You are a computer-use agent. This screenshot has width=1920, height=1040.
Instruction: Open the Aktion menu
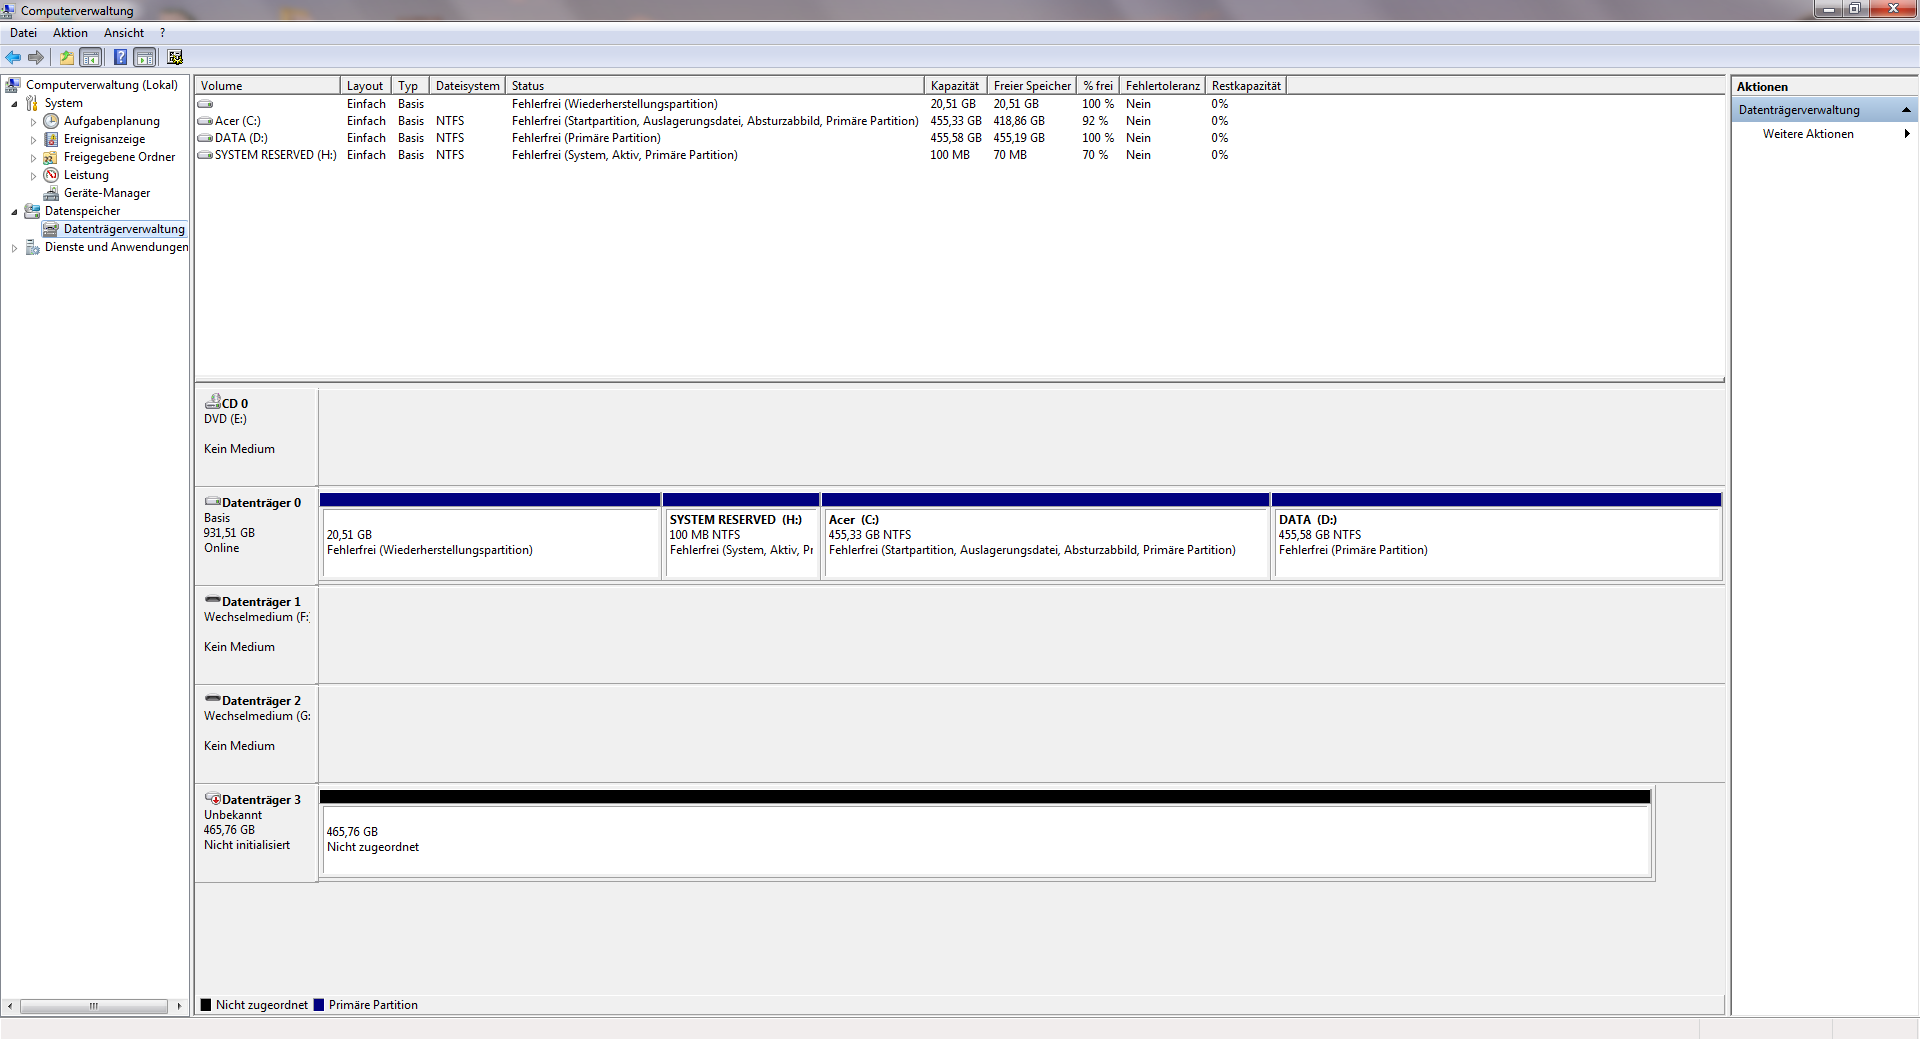(70, 33)
